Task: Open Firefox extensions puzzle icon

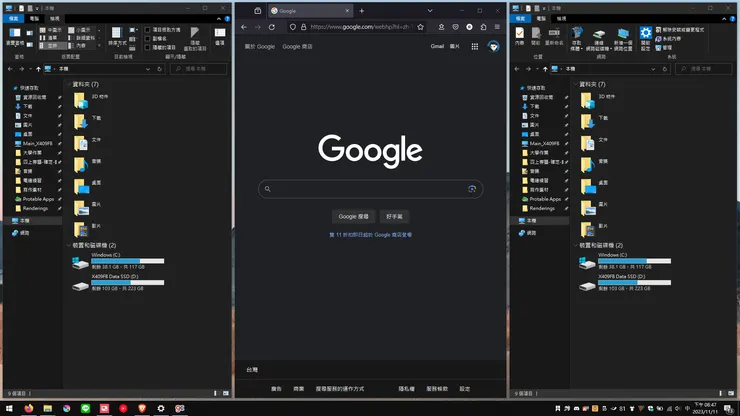Action: (x=483, y=27)
